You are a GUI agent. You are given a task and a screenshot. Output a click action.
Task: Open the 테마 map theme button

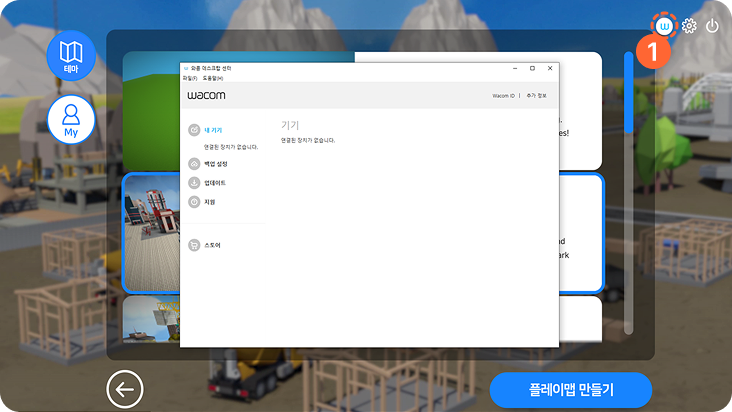coord(71,56)
